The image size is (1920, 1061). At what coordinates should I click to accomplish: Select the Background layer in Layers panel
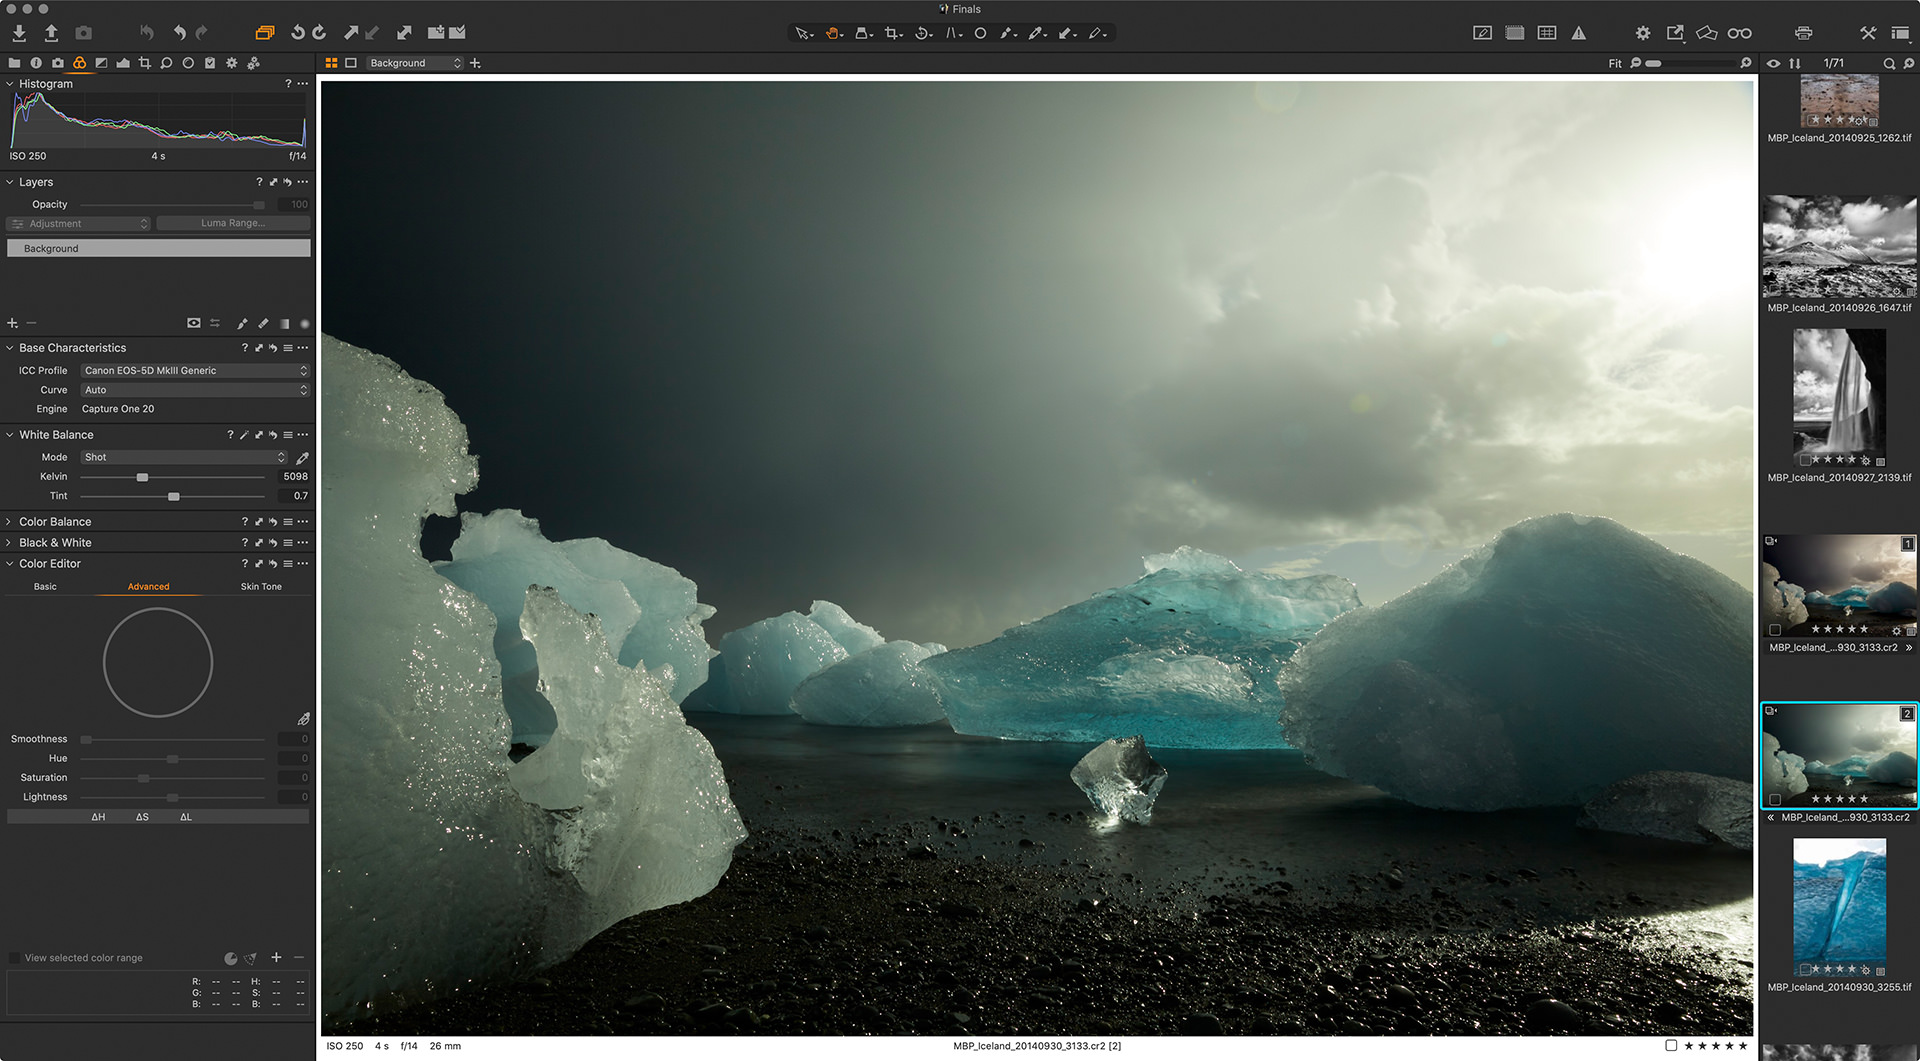click(x=159, y=248)
